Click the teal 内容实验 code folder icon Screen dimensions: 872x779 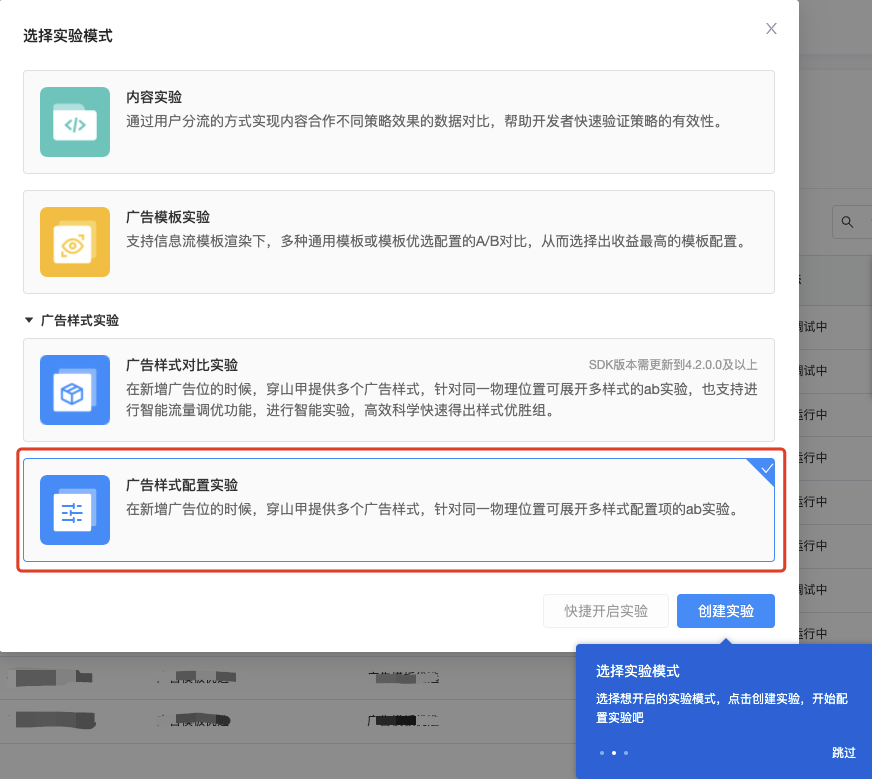[x=75, y=122]
